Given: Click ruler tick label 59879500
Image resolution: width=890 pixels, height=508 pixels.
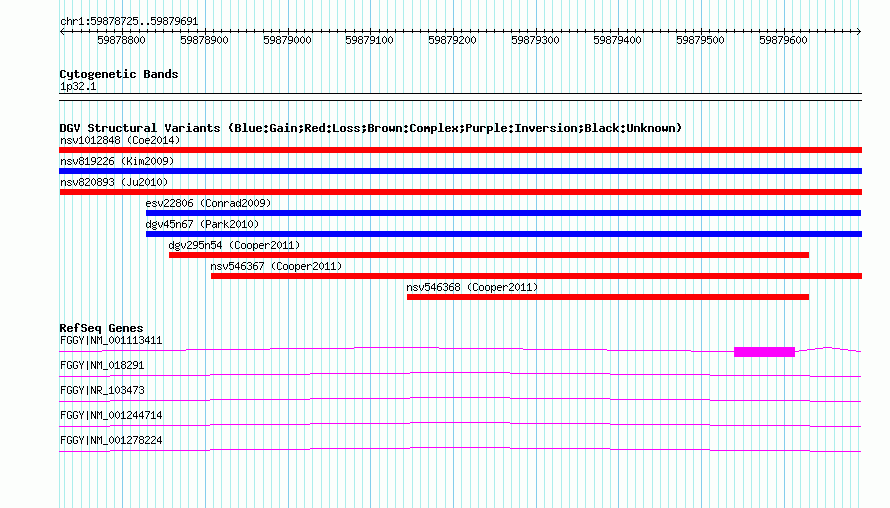Looking at the screenshot, I should click(700, 40).
